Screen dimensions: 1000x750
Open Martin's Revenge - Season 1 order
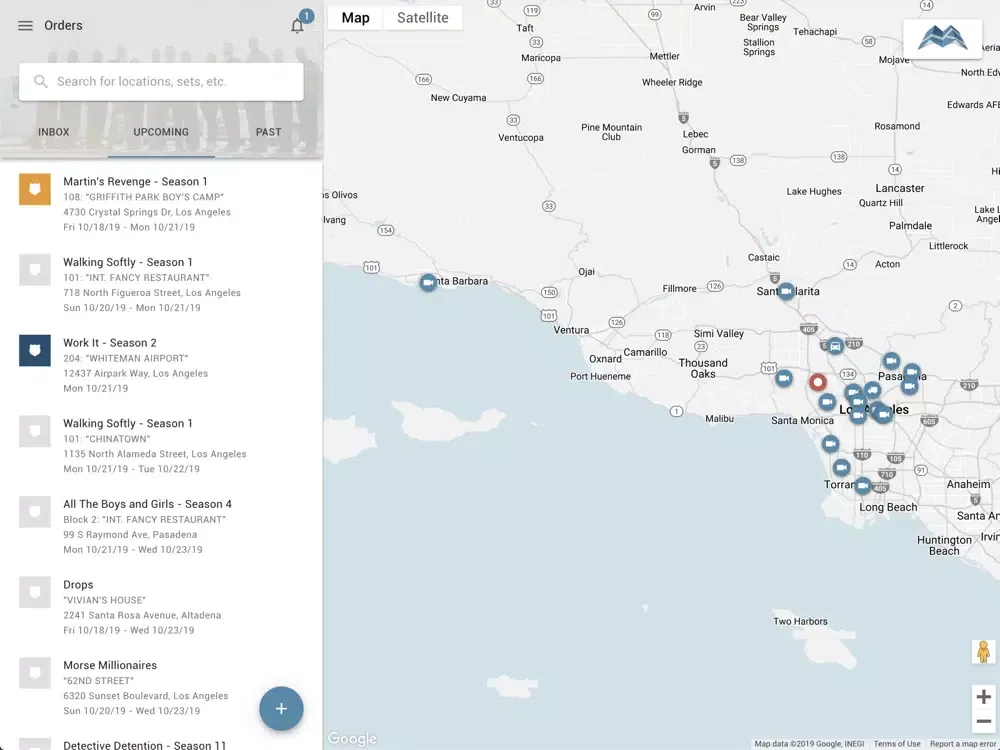pos(135,182)
